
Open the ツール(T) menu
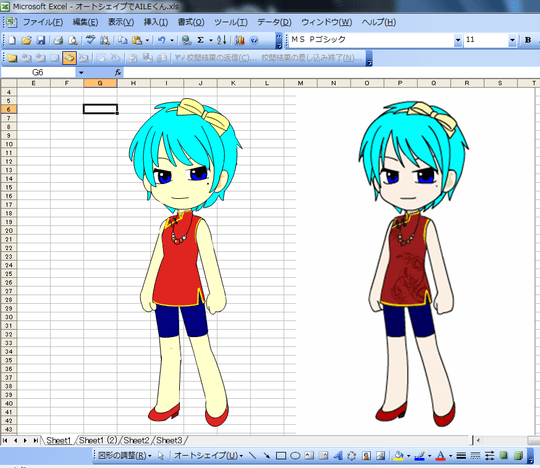click(x=231, y=22)
